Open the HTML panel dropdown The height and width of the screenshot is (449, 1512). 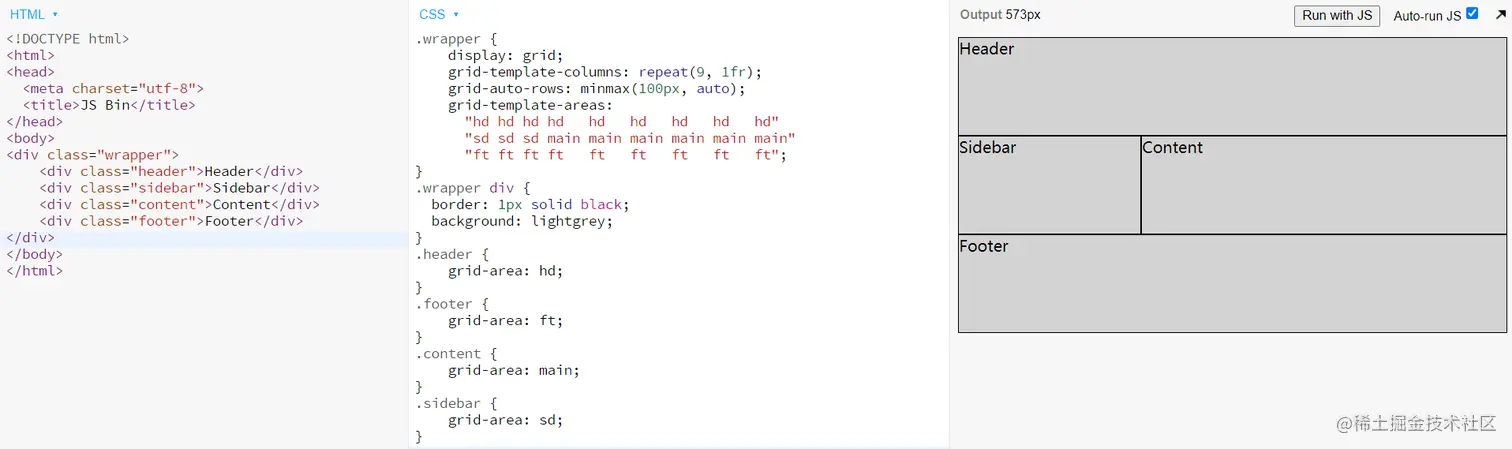pos(34,14)
